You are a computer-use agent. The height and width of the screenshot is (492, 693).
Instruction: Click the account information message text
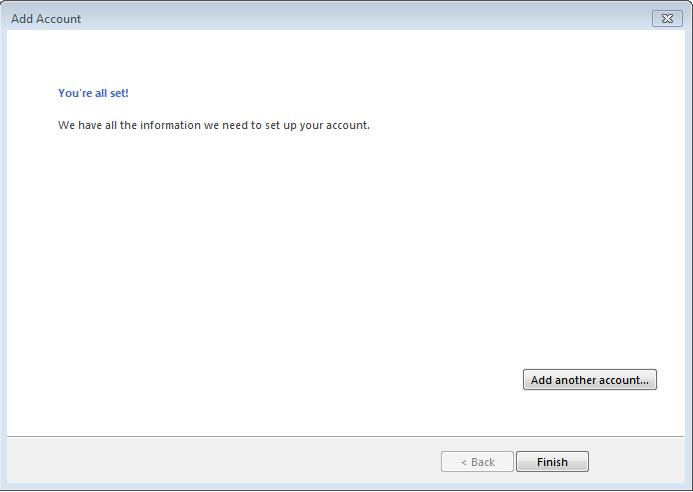pos(214,126)
